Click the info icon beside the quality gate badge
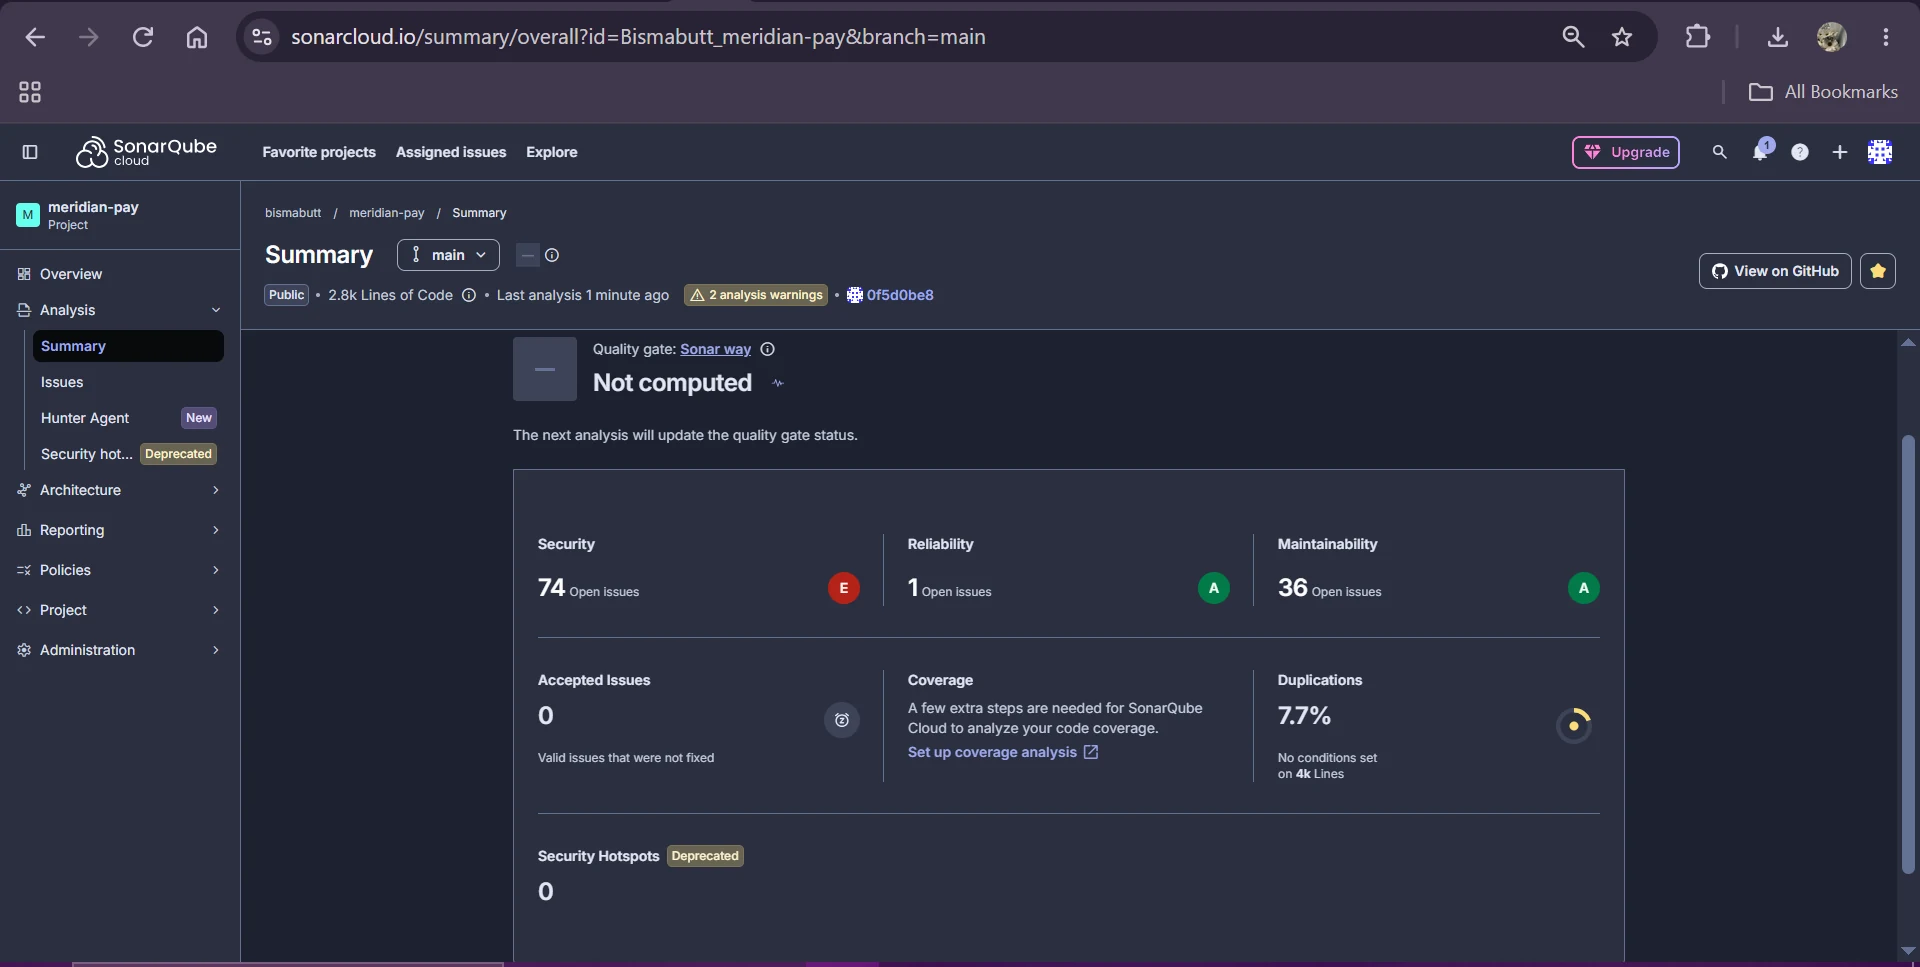 tap(552, 255)
